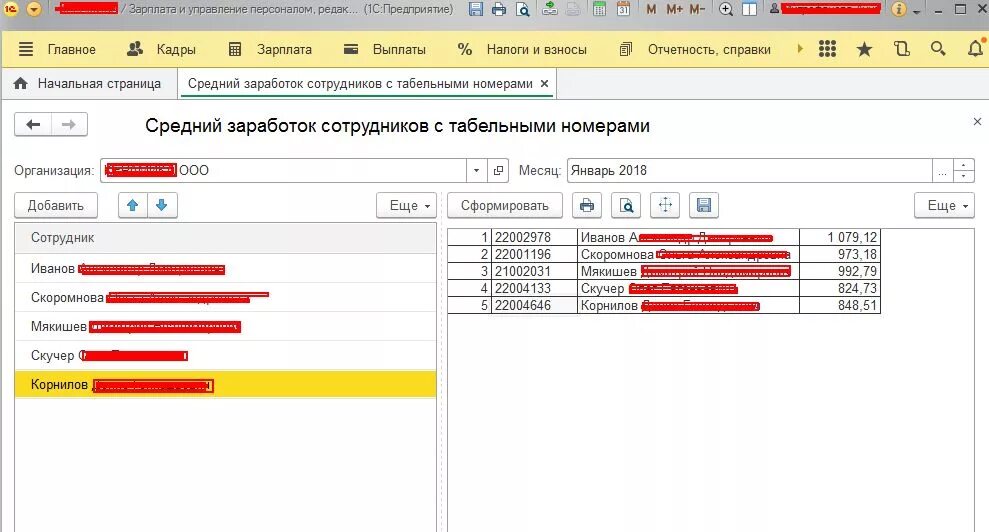
Task: Save the report with diskette icon
Action: (704, 205)
